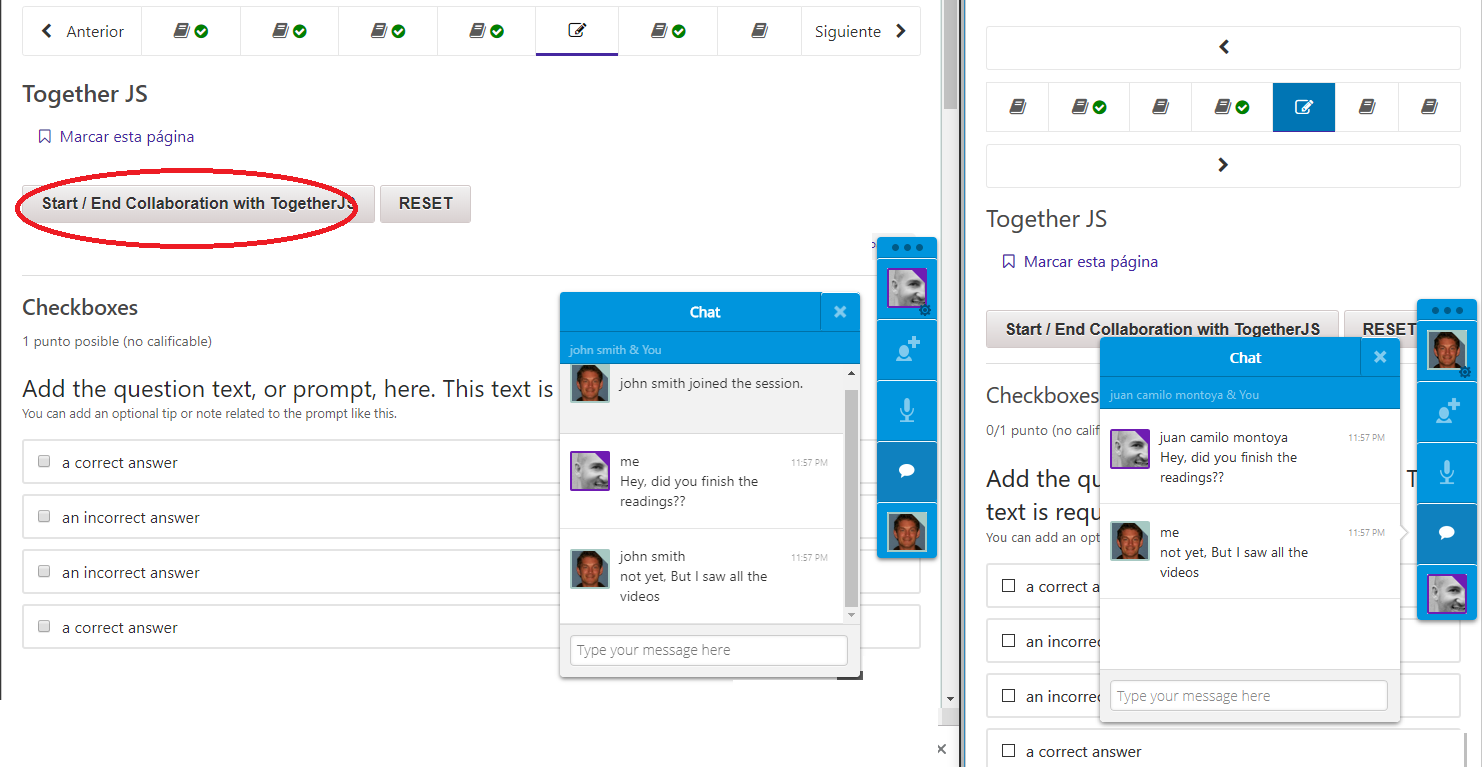
Task: Click Marcar esta página link text in left window
Action: click(127, 137)
